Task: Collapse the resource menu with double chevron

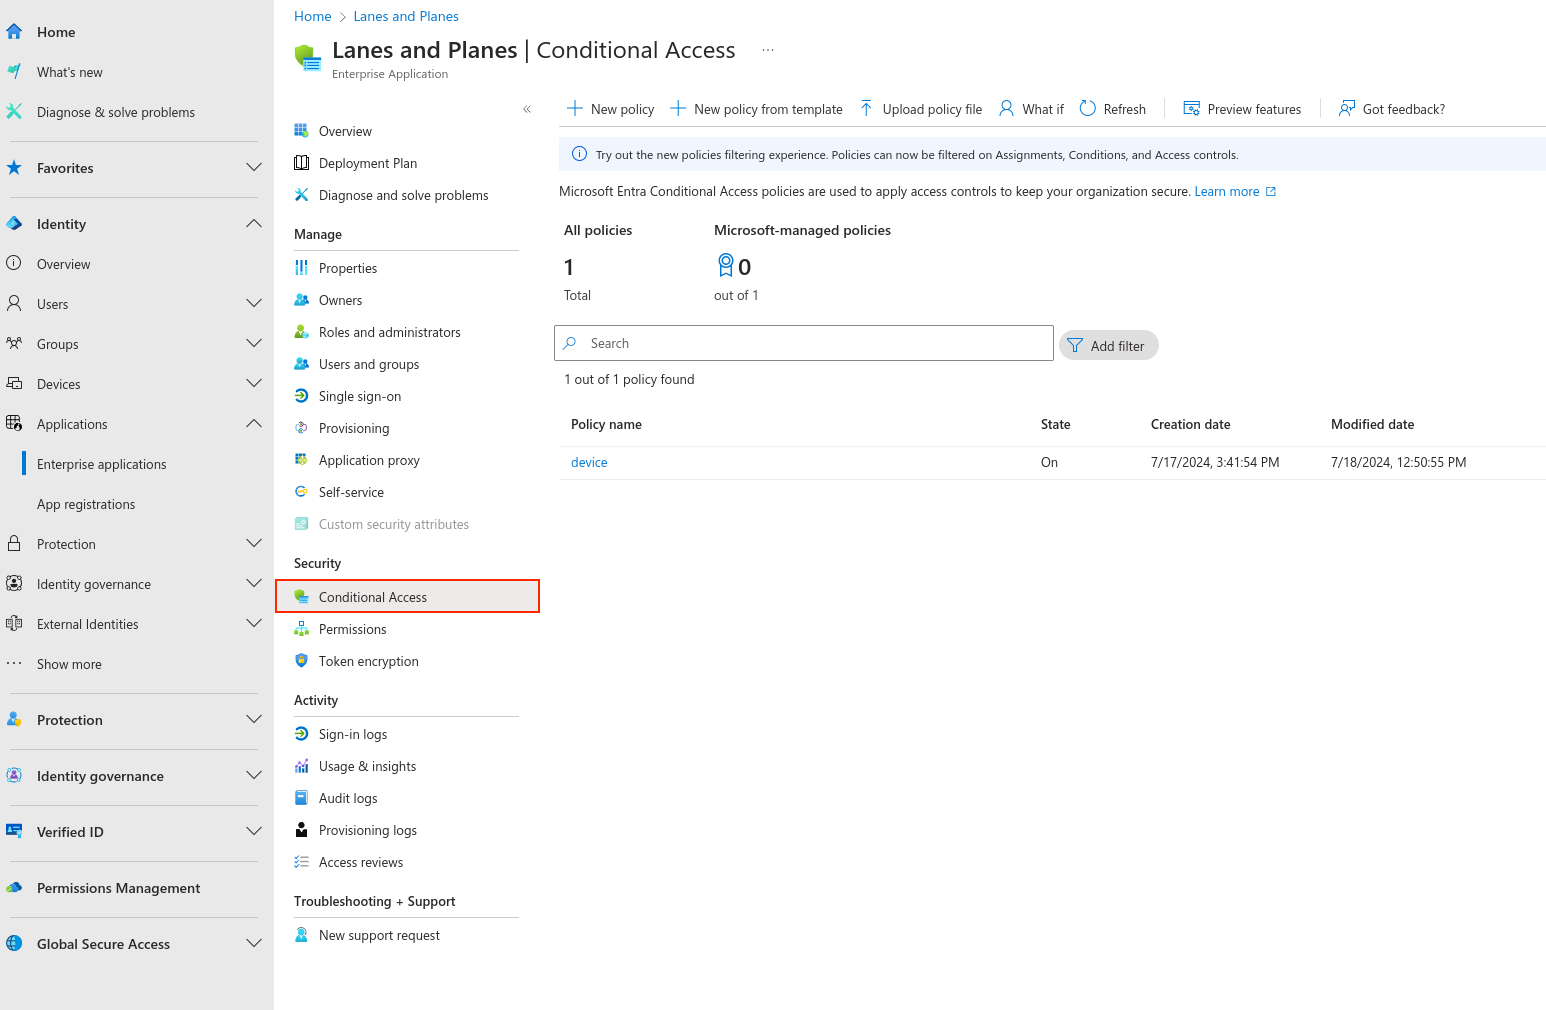Action: point(527,109)
